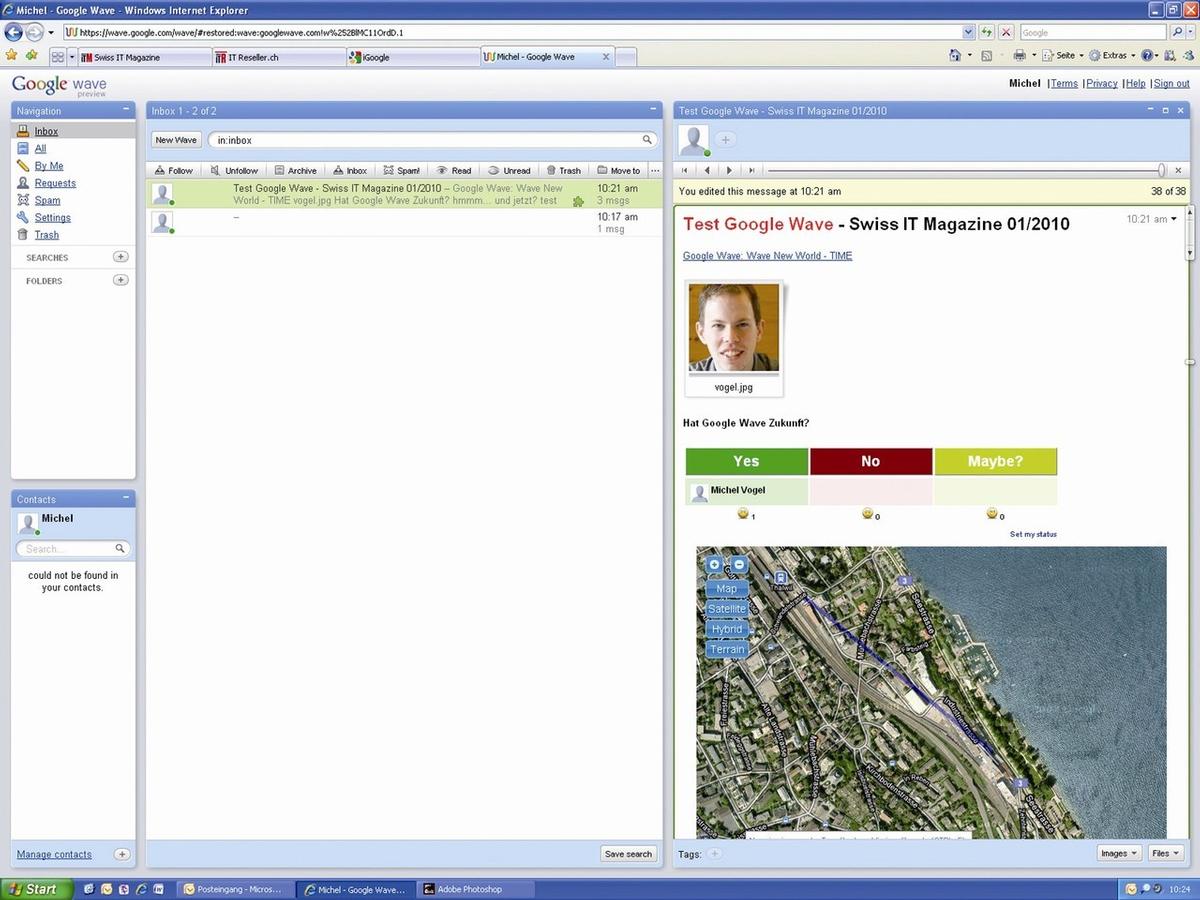Click the Move to toolbar button
The image size is (1200, 900).
pyautogui.click(x=618, y=171)
